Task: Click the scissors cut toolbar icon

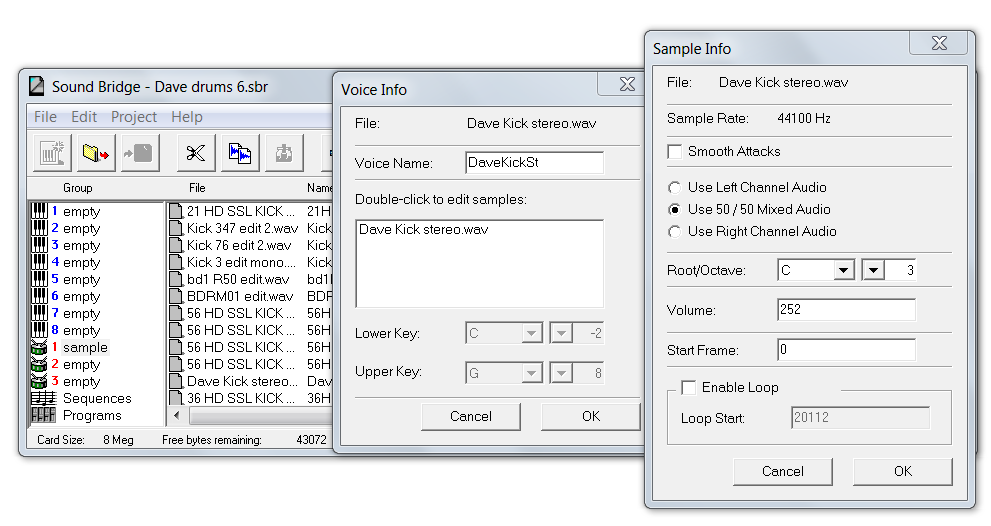Action: tap(196, 153)
